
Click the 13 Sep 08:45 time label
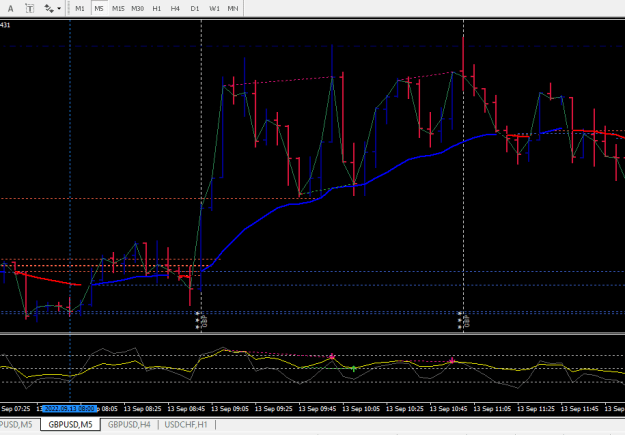[186, 409]
